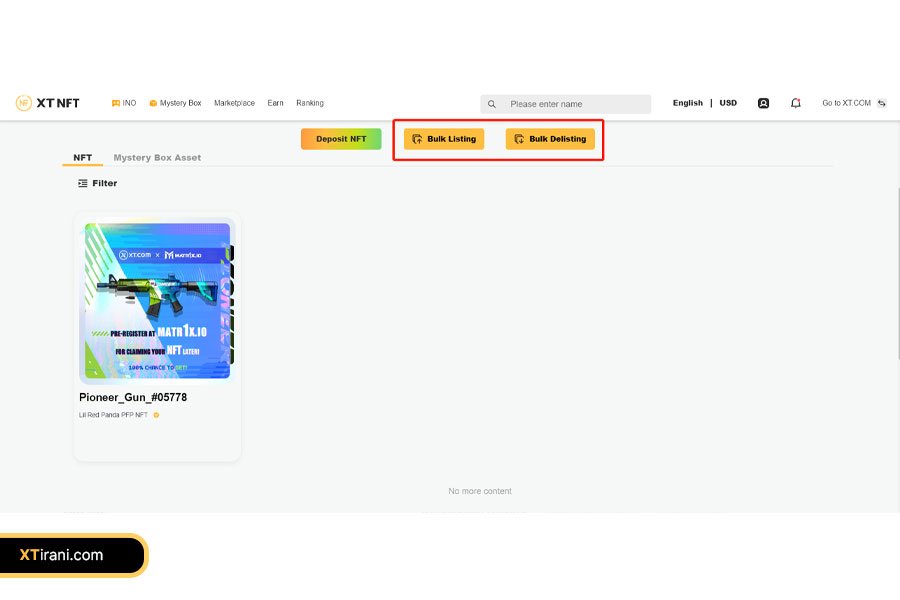Focus the 'Please enter name' search field
Screen dimensions: 900x600
coord(575,104)
